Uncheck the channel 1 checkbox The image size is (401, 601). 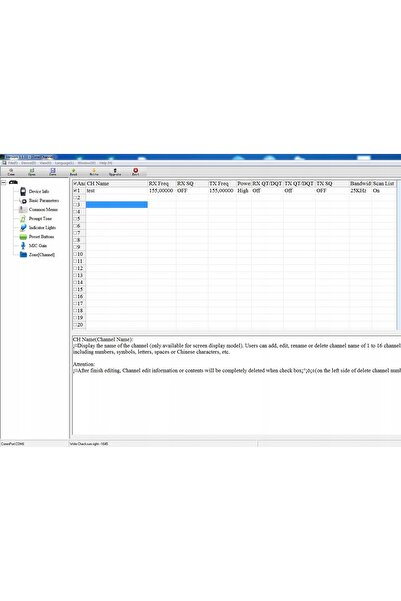pyautogui.click(x=75, y=190)
